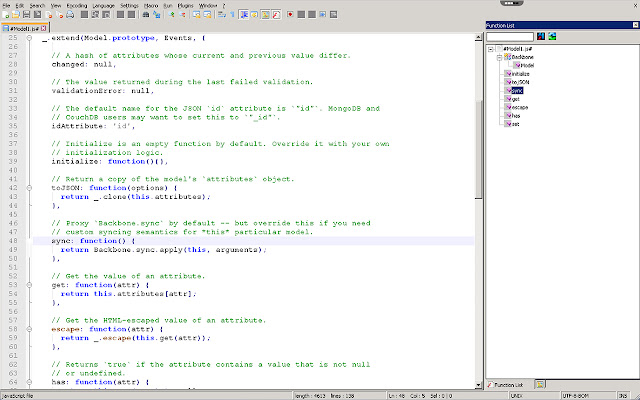Click the Undo toolbar icon
Viewport: 640px width, 400px height.
(x=120, y=15)
